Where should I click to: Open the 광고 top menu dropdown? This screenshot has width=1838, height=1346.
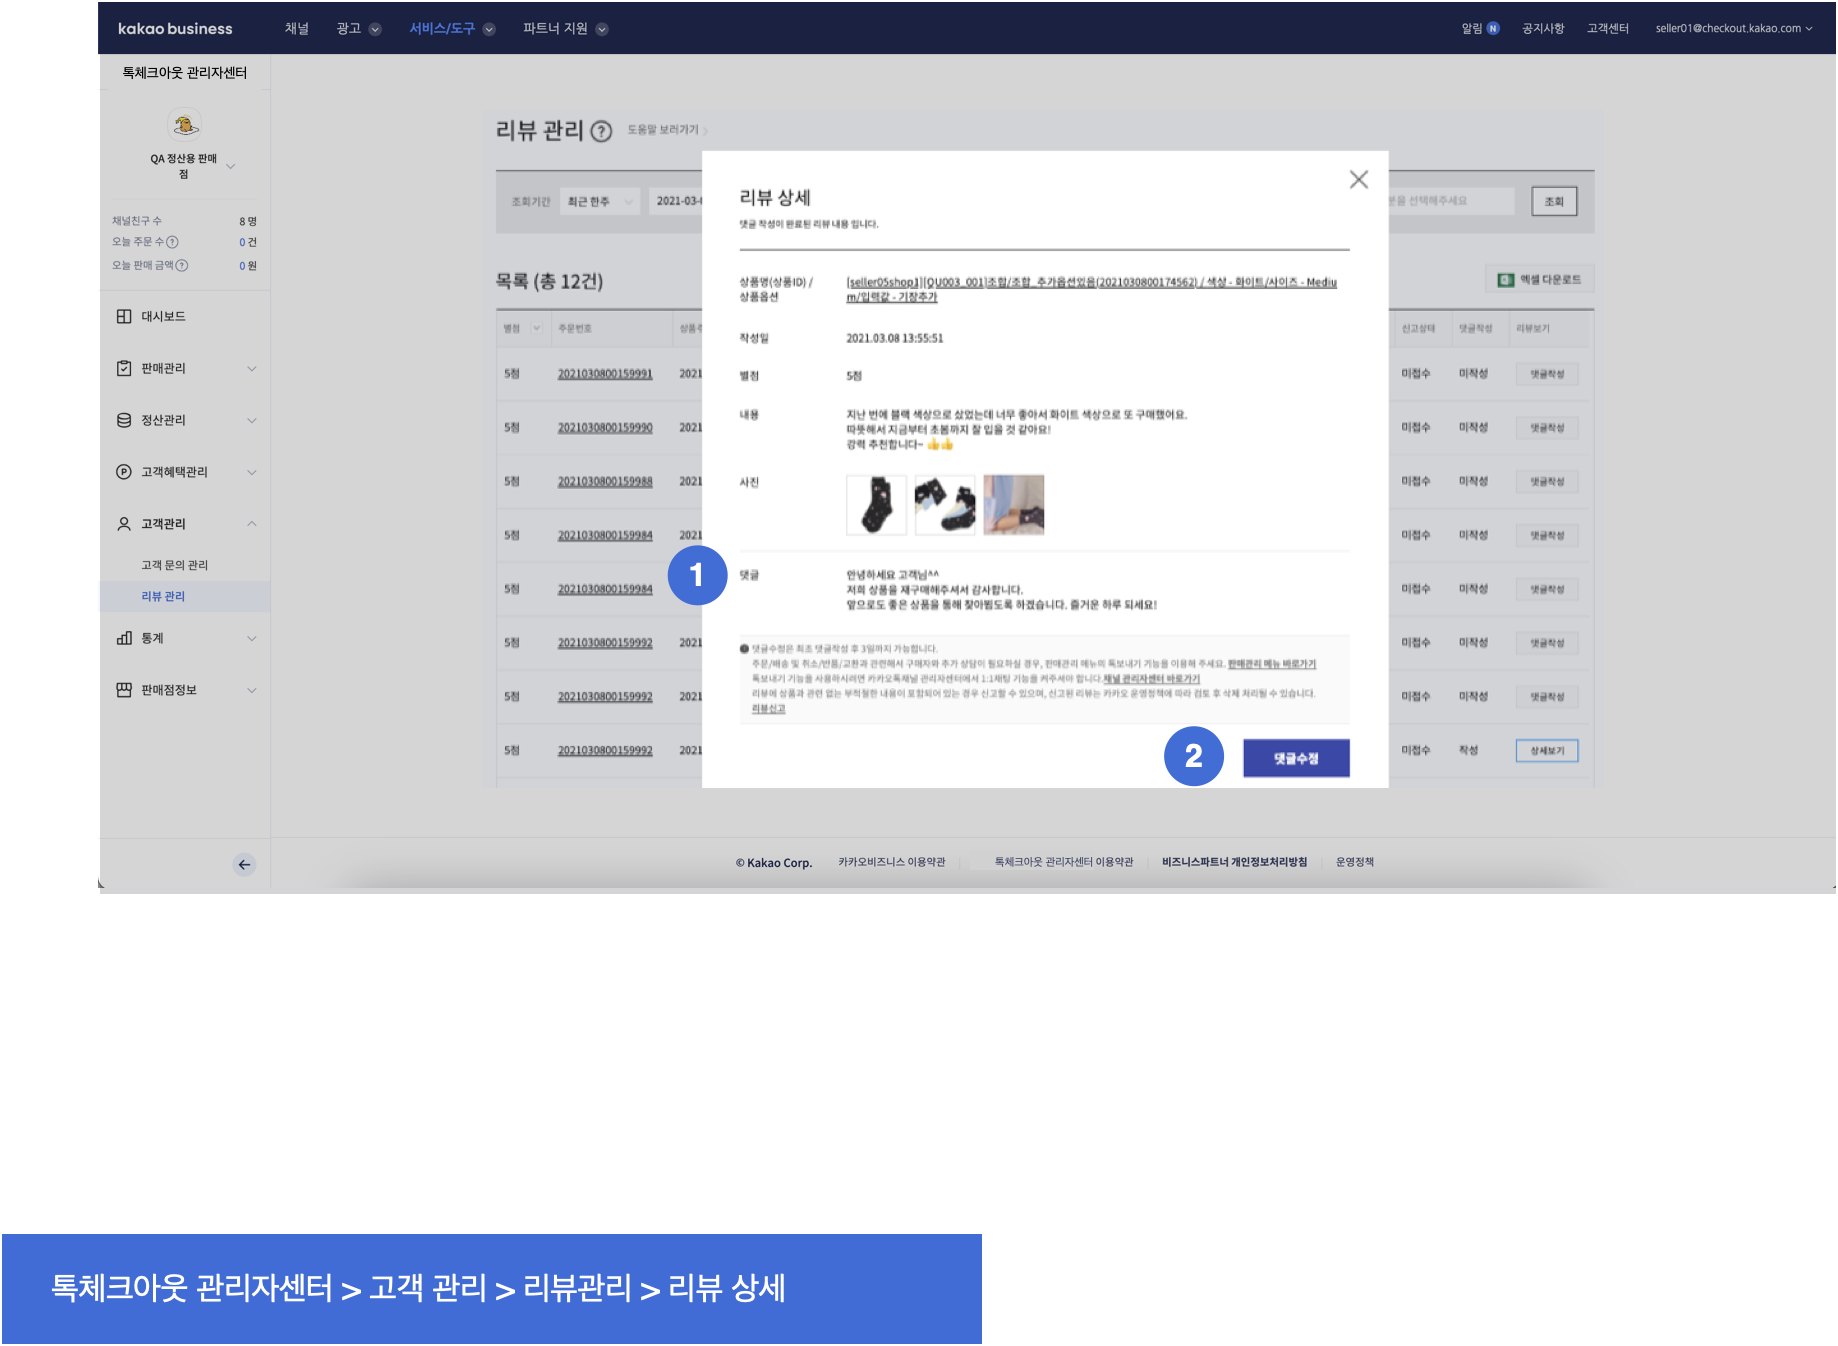click(358, 29)
